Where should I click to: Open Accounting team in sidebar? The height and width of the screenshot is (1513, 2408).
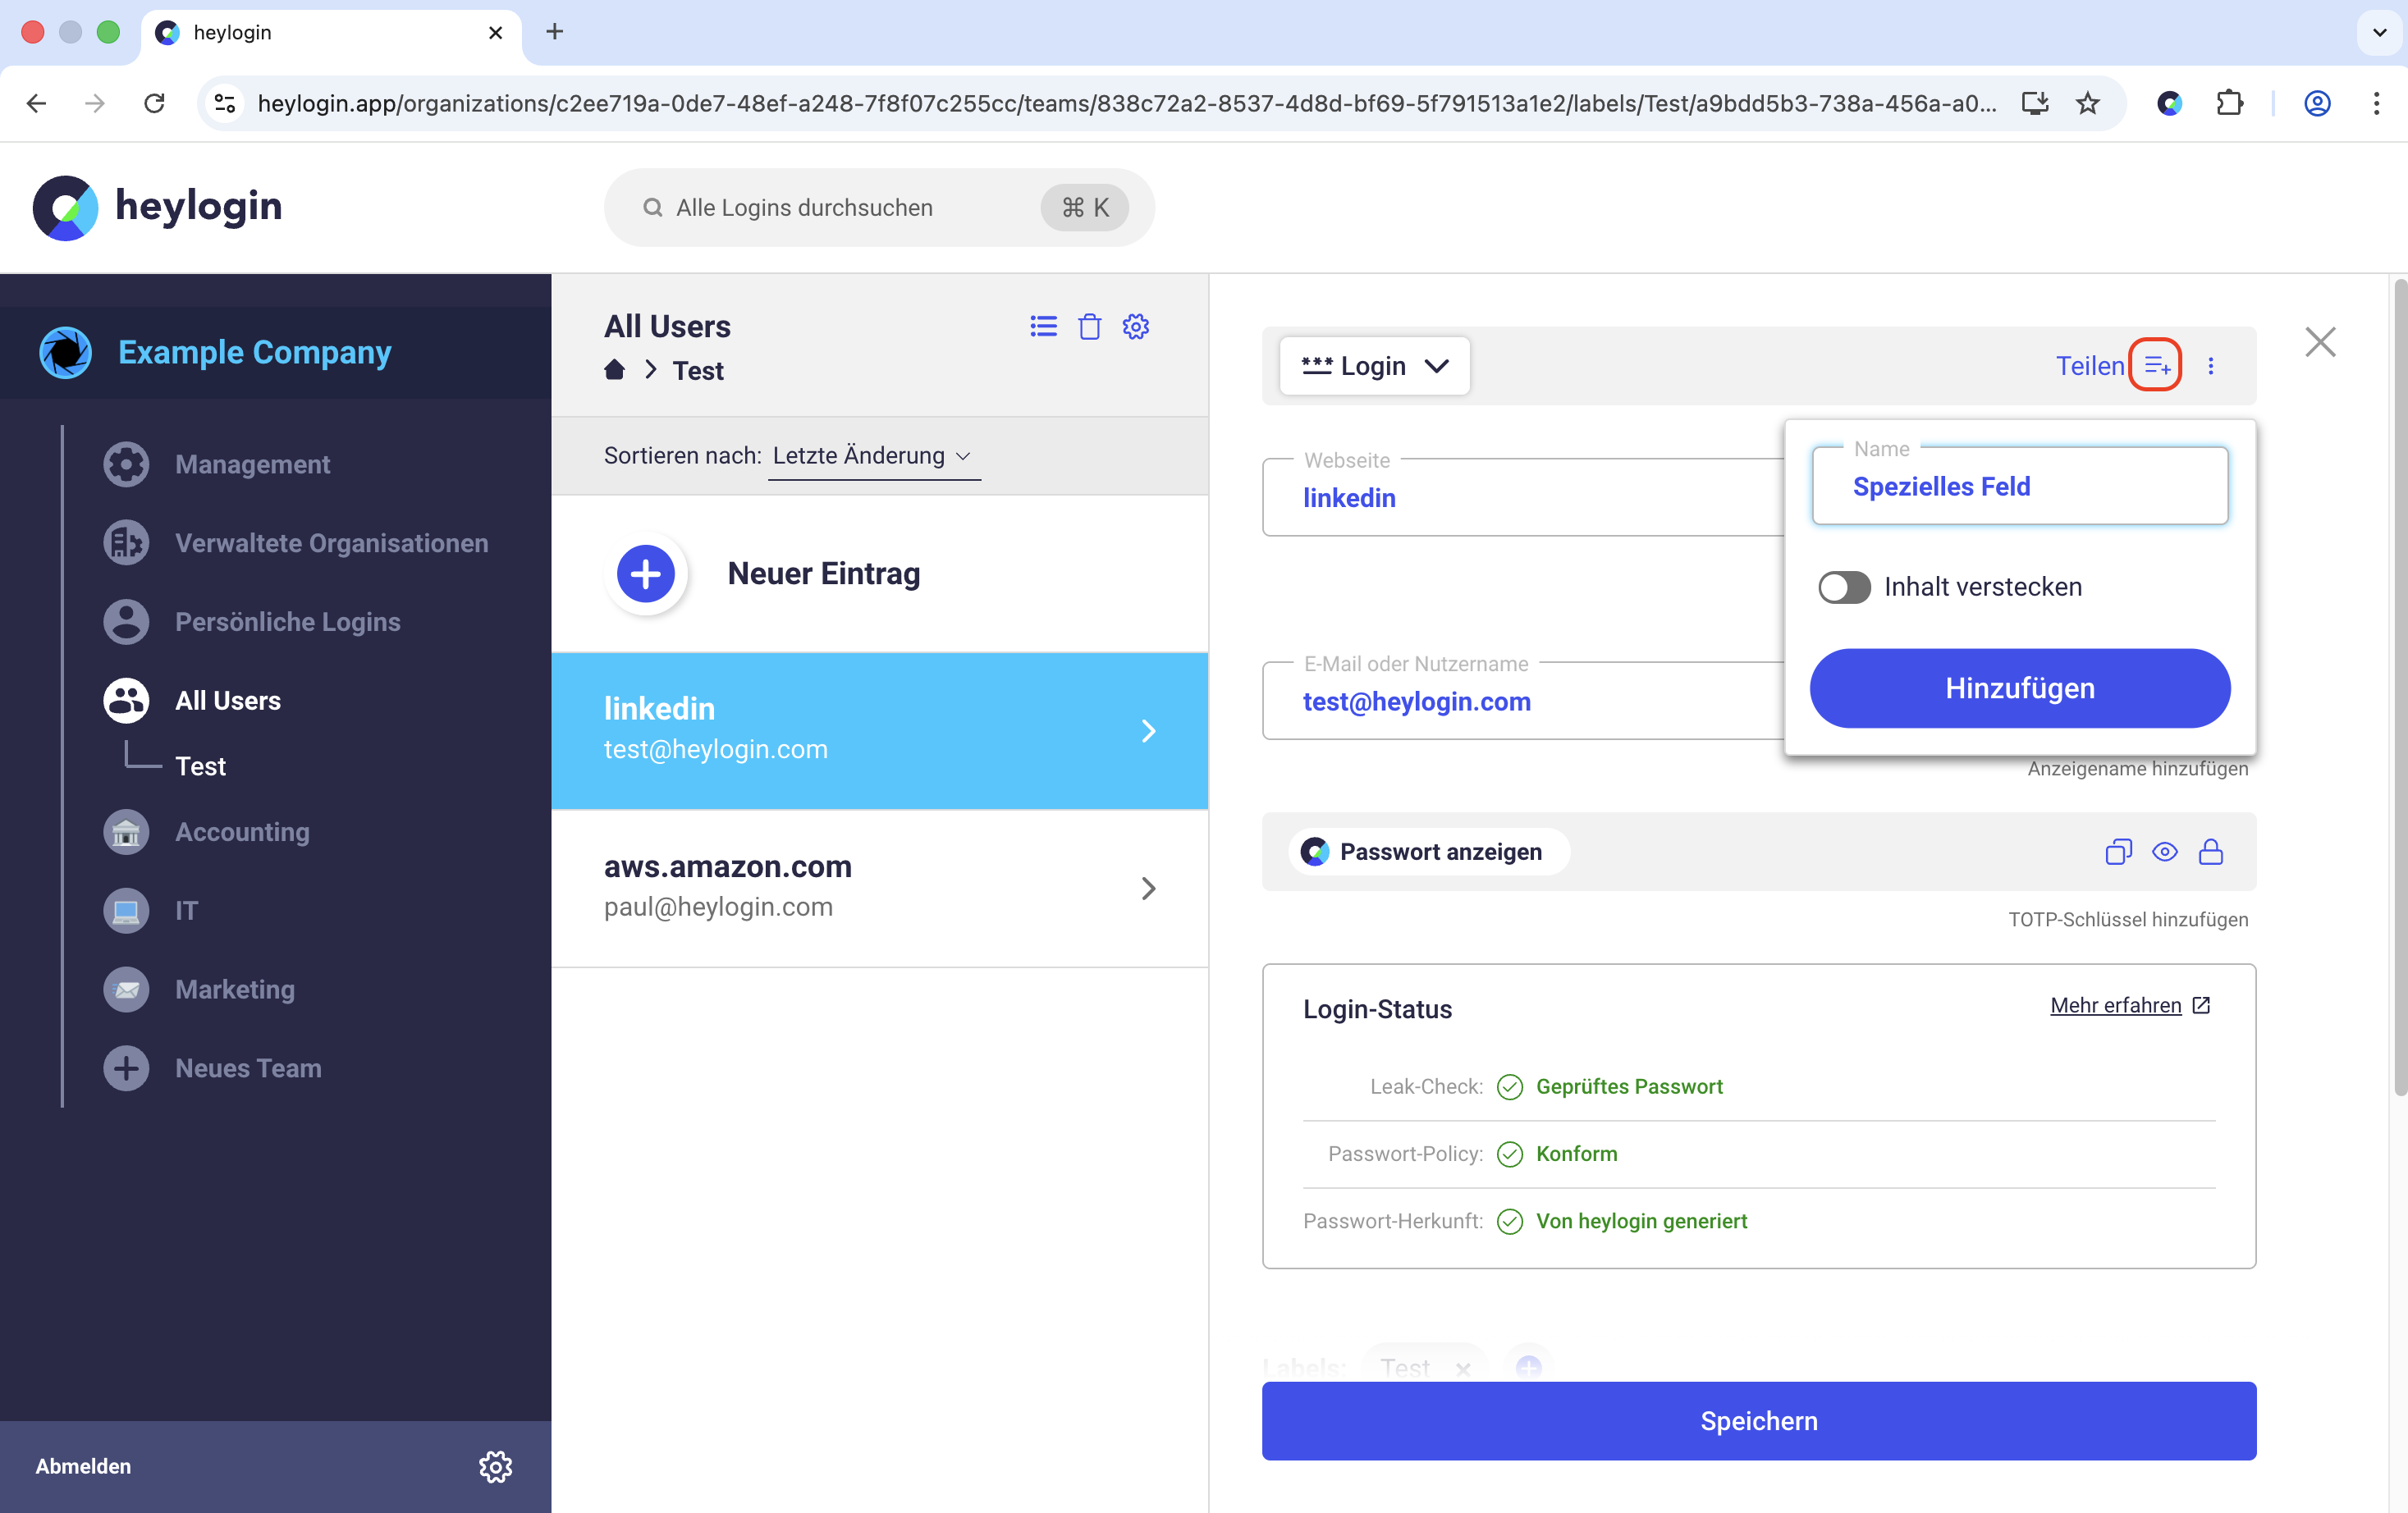pyautogui.click(x=242, y=832)
